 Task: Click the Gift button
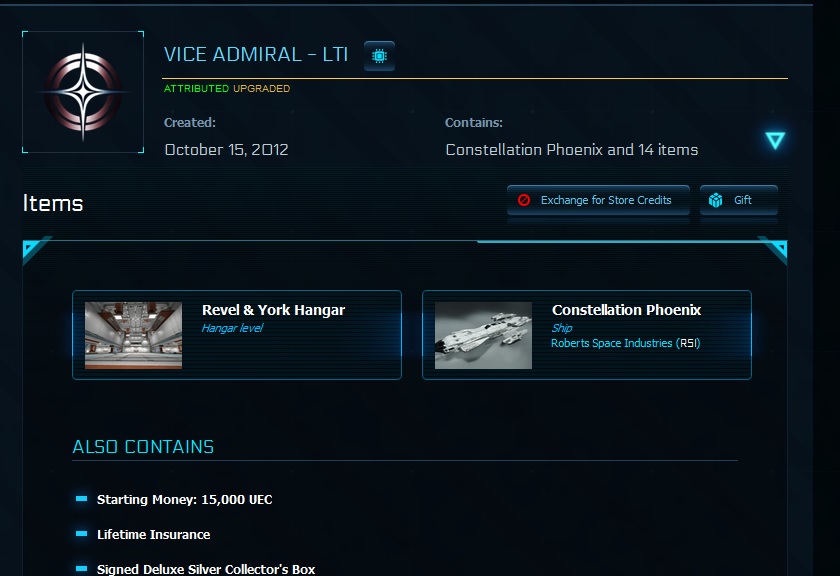pyautogui.click(x=739, y=200)
